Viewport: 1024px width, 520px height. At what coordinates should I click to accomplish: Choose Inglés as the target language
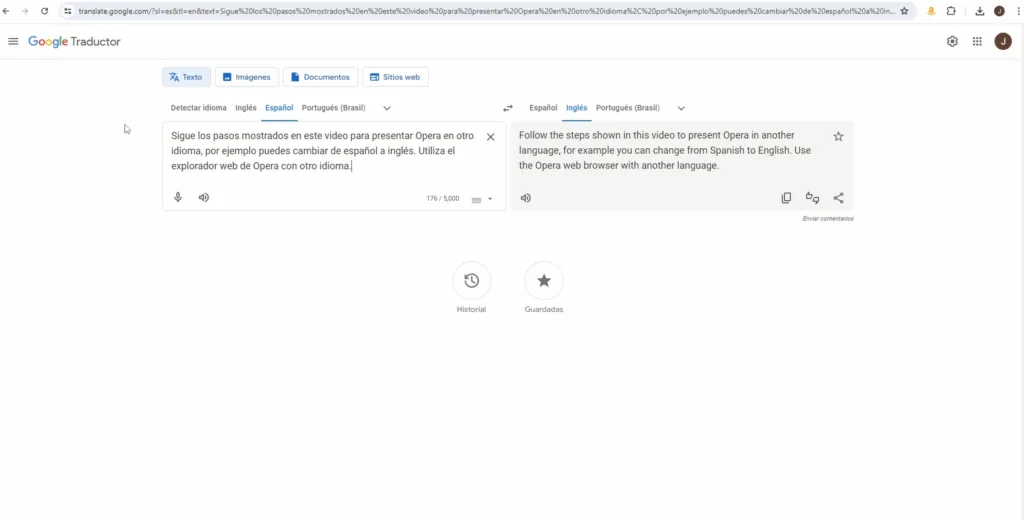click(577, 108)
